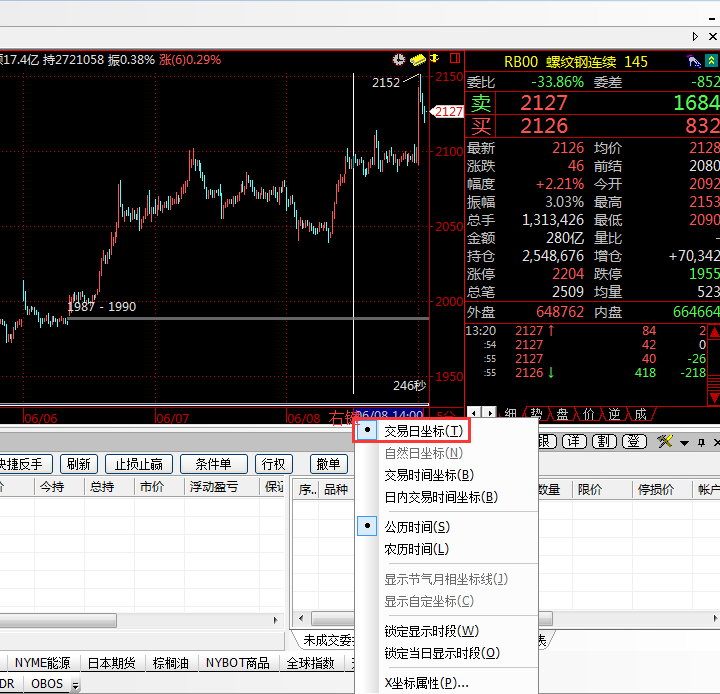Click the yellow arrows icon above the price axis
This screenshot has height=694, width=720.
(x=434, y=60)
